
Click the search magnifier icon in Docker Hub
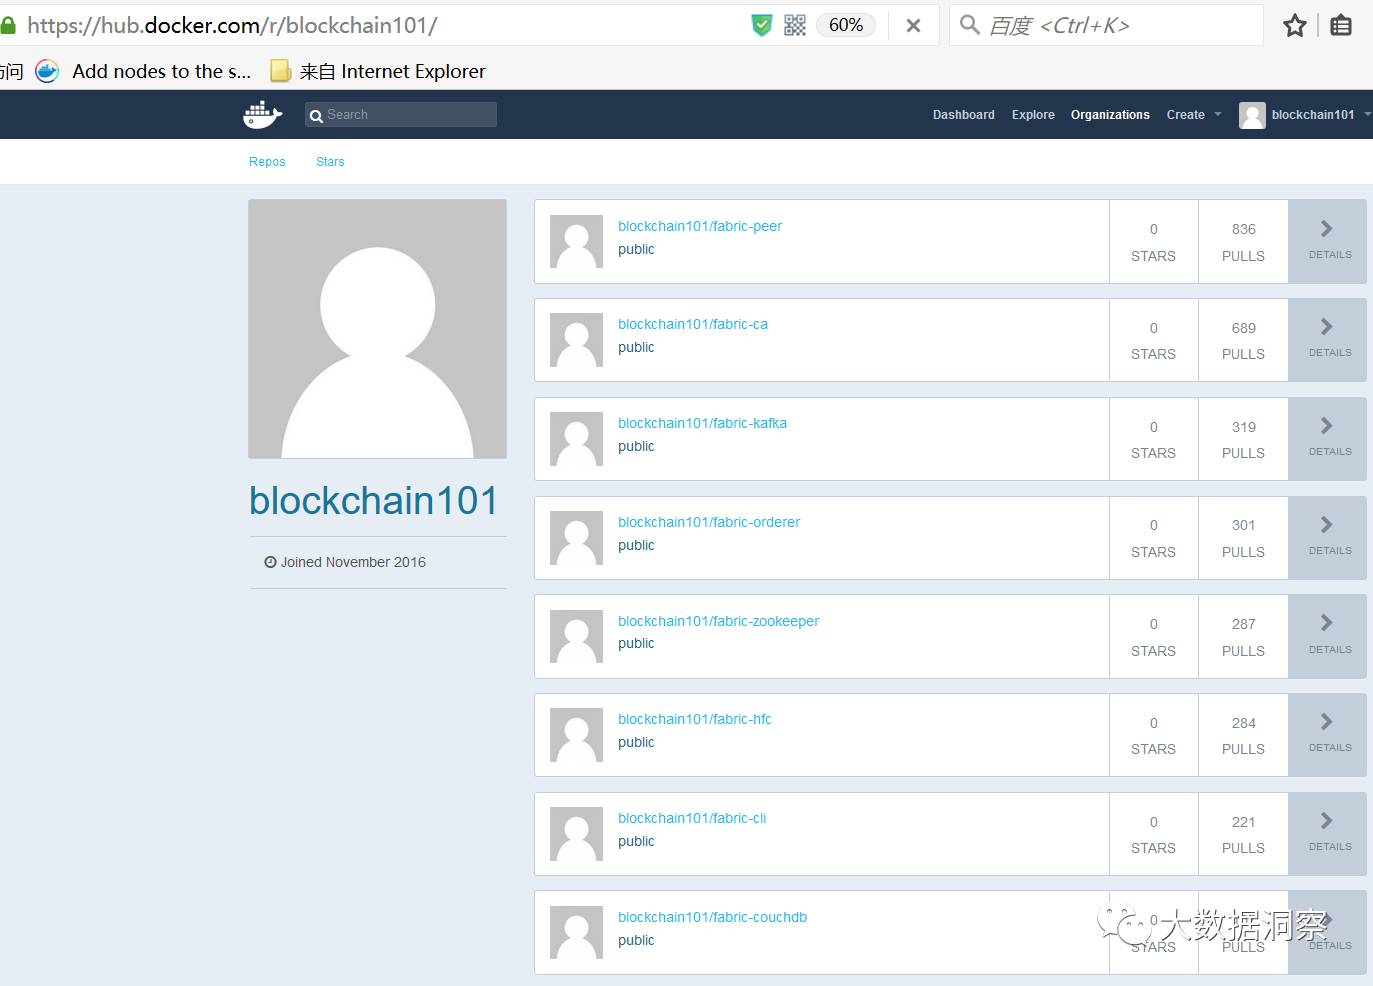coord(316,116)
